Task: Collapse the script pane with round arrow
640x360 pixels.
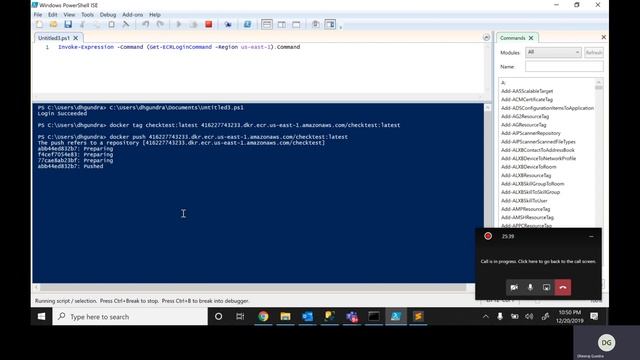Action: coord(486,38)
